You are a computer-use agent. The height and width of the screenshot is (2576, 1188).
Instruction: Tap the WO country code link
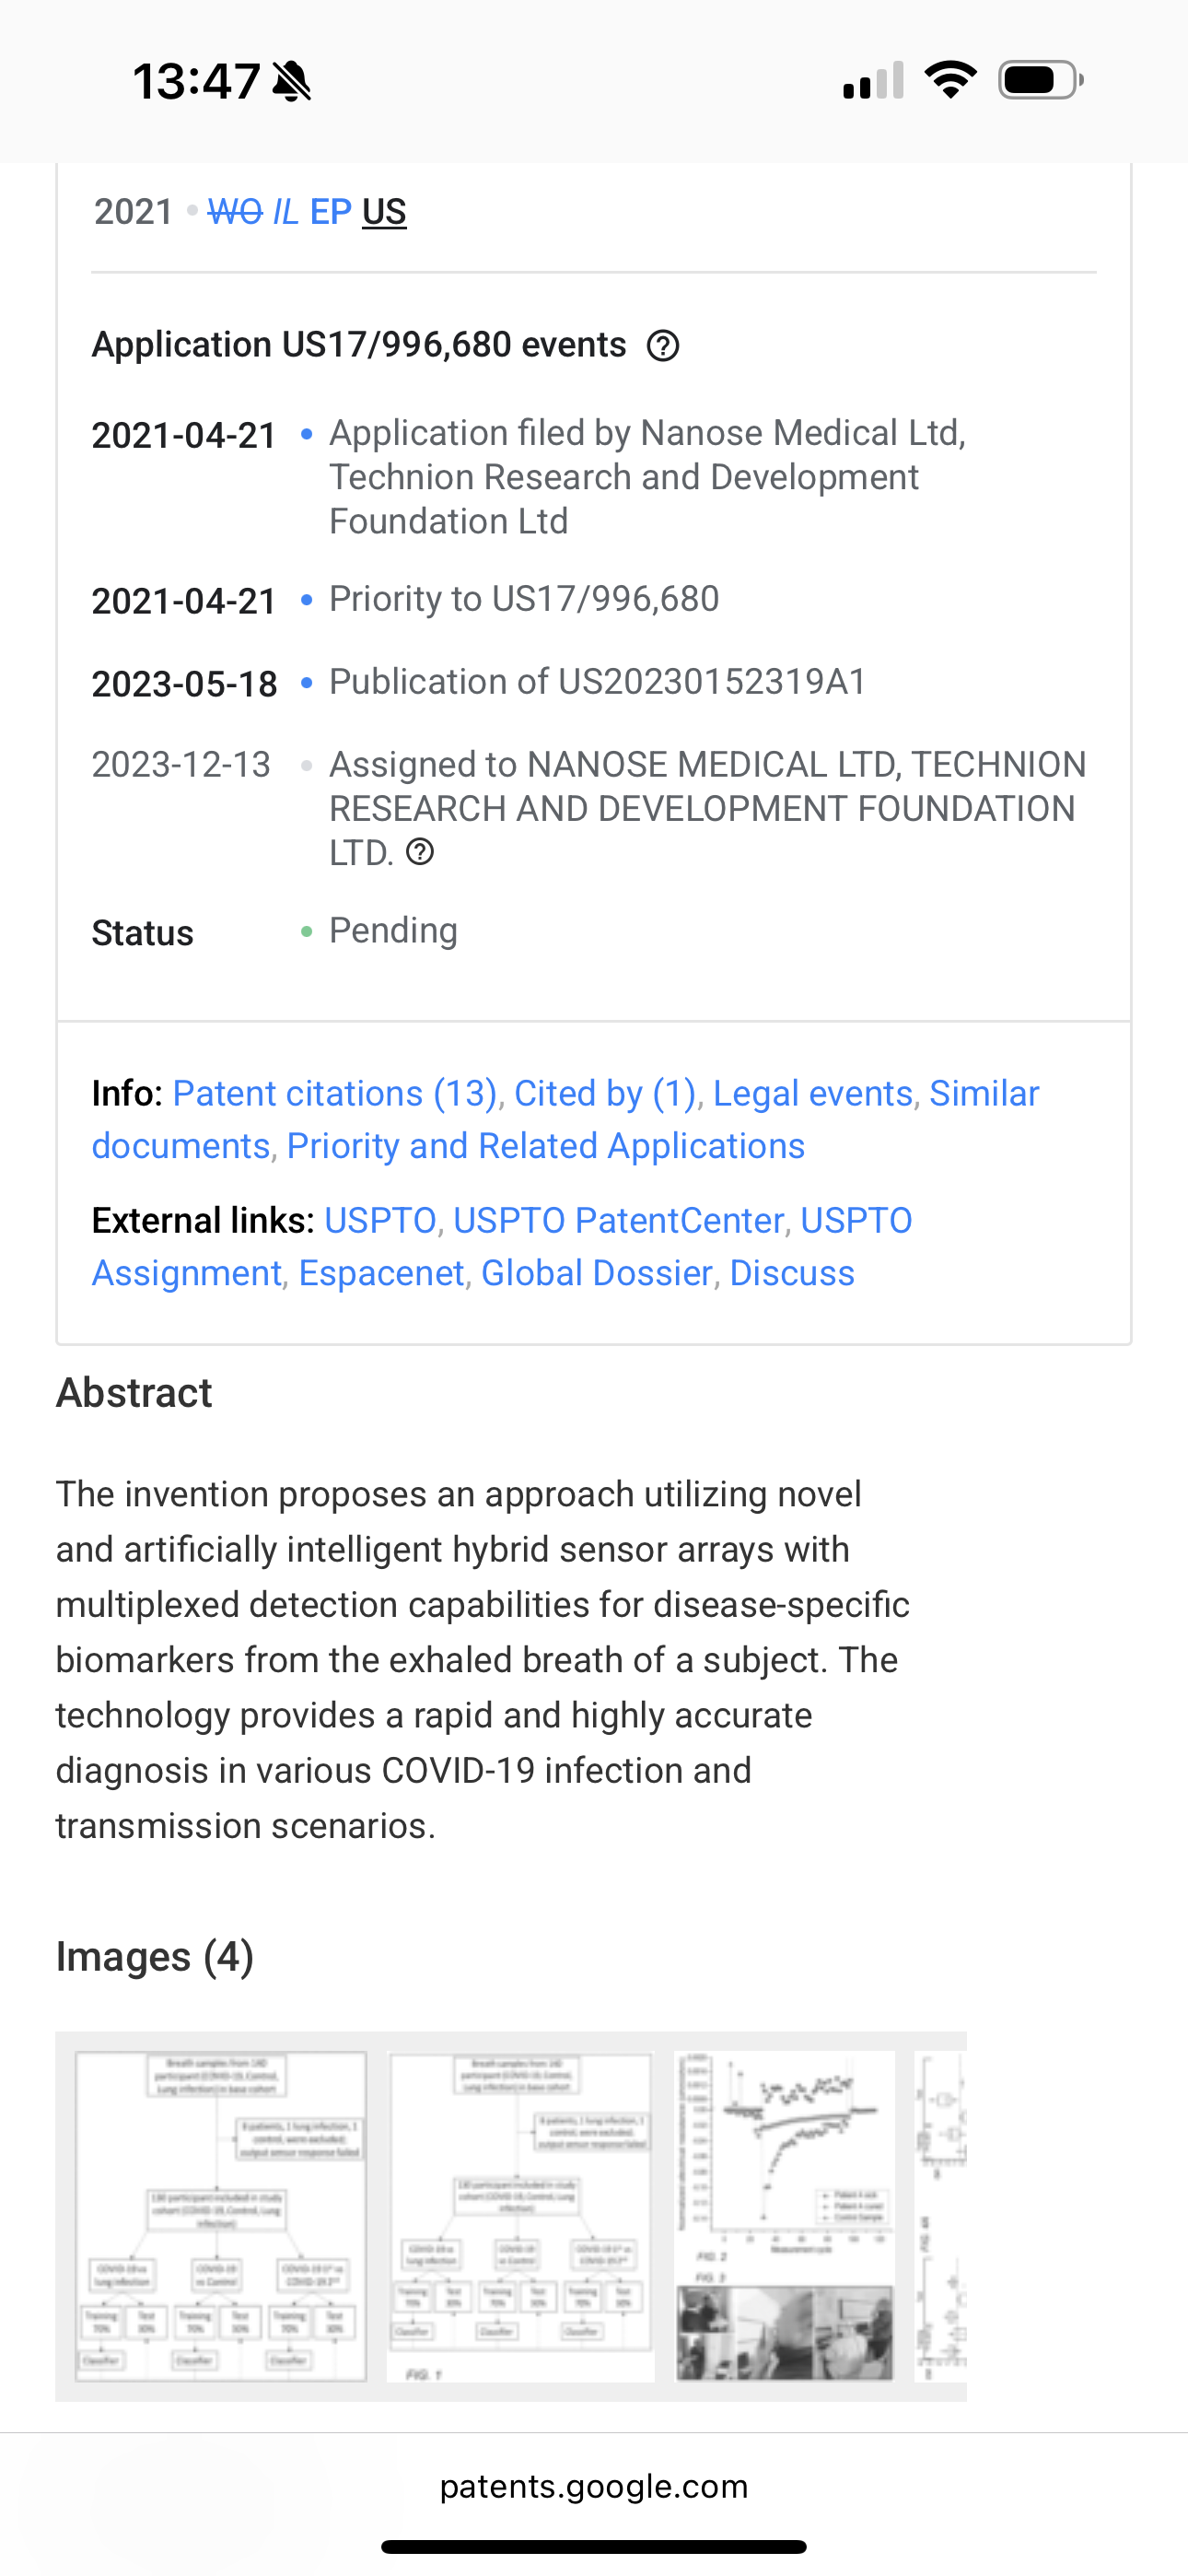234,212
